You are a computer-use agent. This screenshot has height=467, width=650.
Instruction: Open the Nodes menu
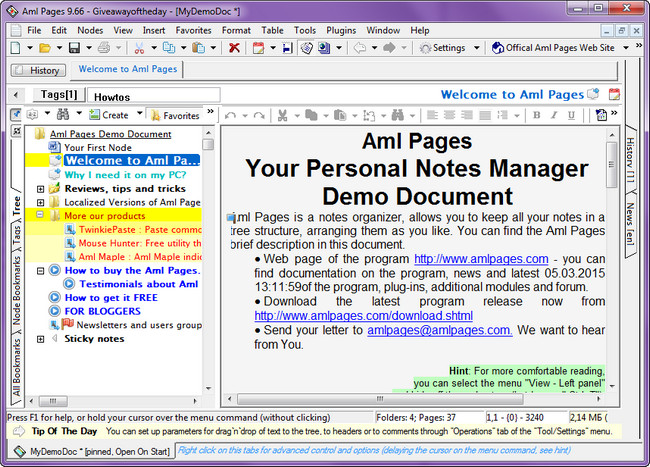(90, 30)
